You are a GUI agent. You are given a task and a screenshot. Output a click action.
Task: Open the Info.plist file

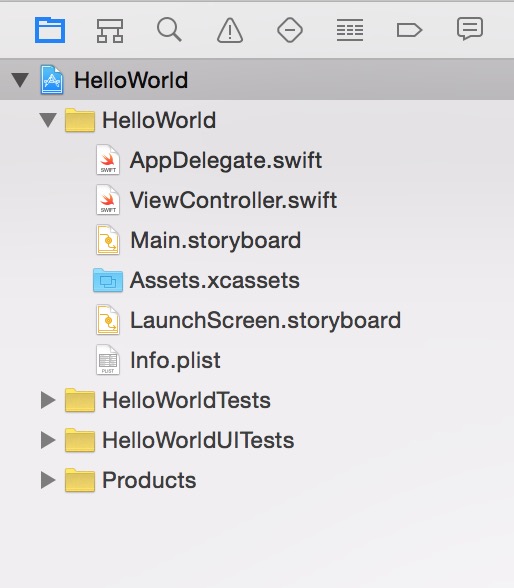tap(158, 360)
